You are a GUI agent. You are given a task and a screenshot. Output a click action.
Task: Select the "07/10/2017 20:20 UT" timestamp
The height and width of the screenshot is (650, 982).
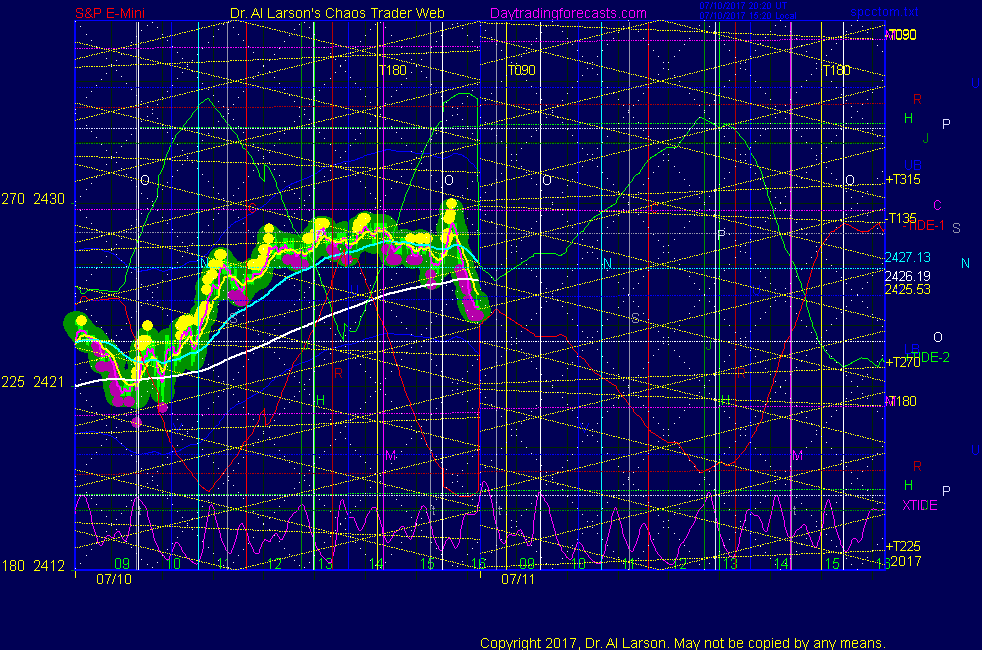[x=743, y=6]
